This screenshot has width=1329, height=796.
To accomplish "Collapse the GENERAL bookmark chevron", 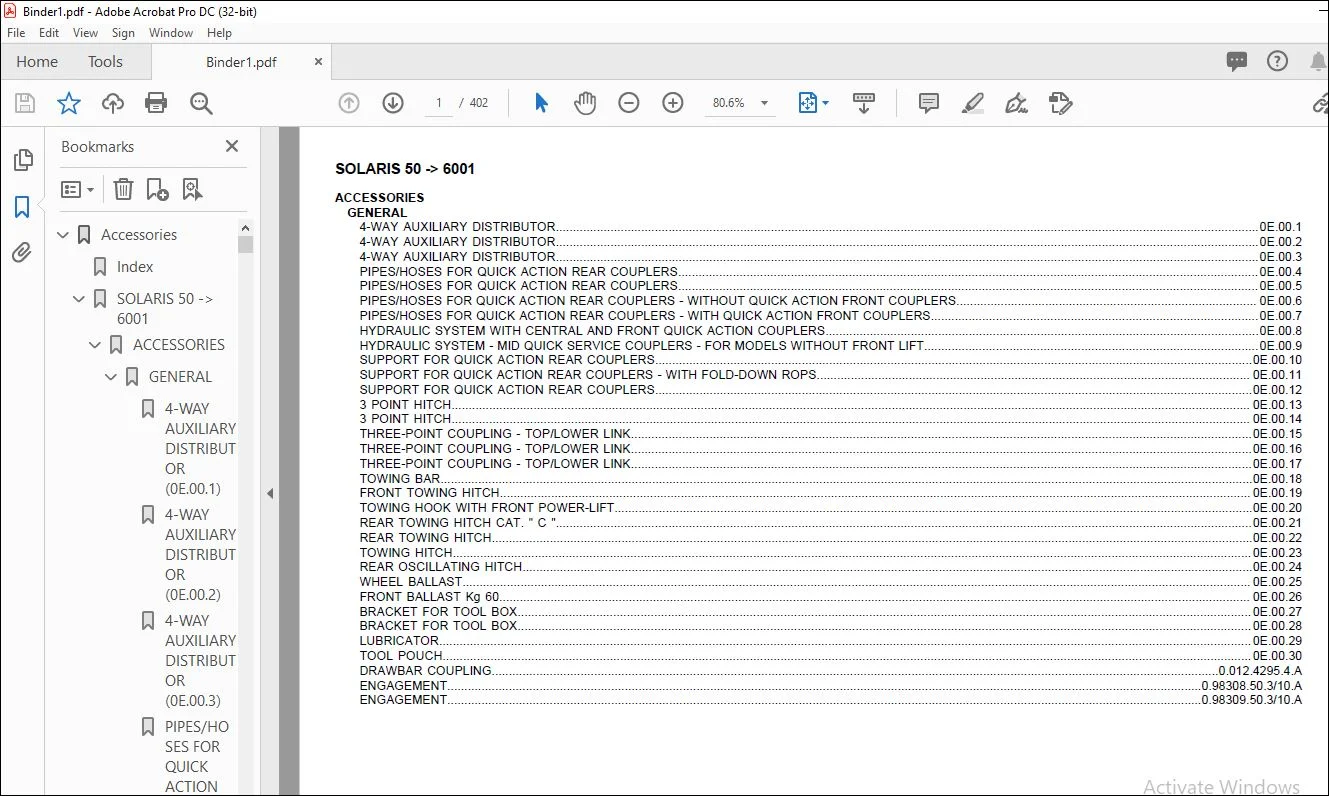I will (x=111, y=377).
